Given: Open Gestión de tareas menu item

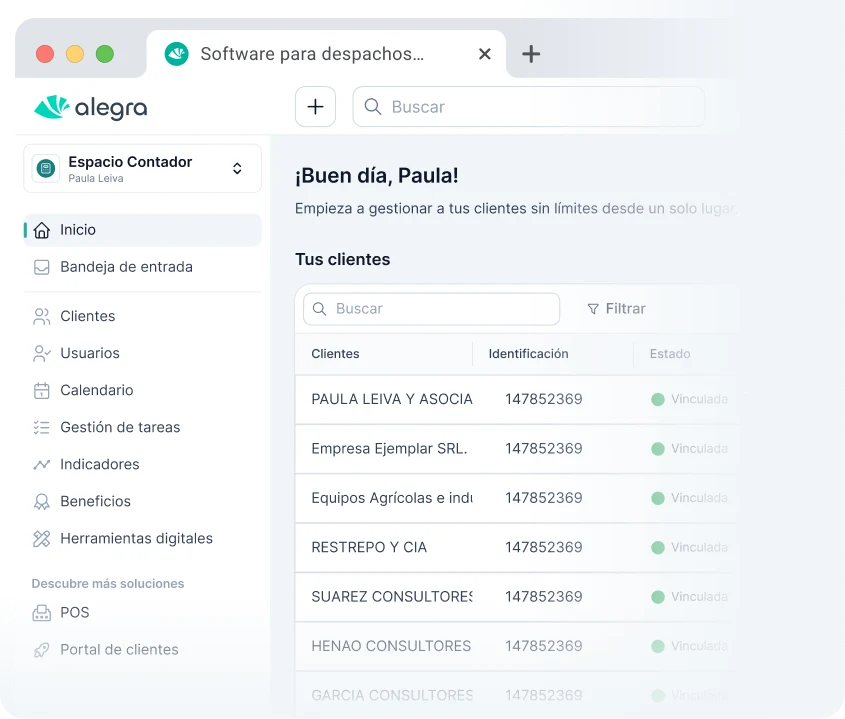Looking at the screenshot, I should pyautogui.click(x=120, y=427).
